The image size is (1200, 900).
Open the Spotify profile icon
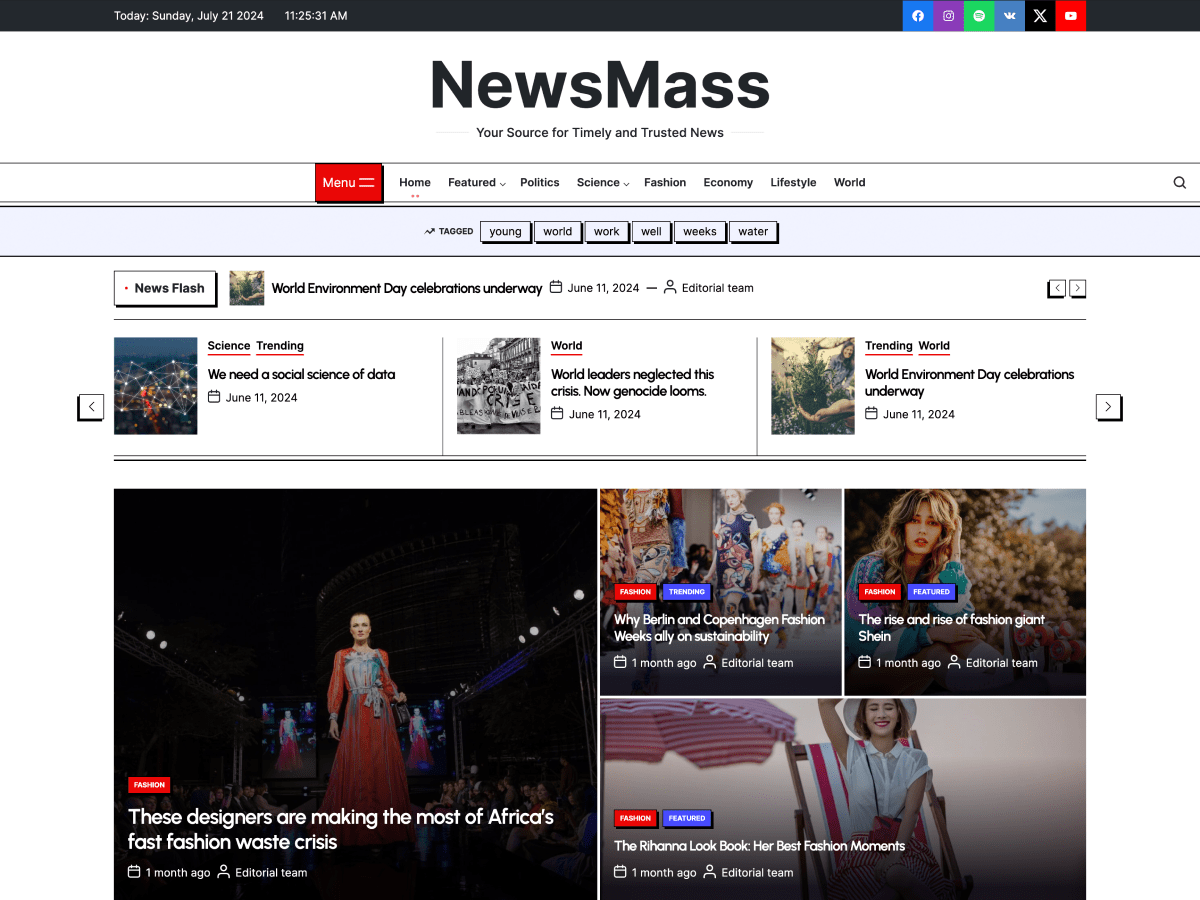point(978,16)
